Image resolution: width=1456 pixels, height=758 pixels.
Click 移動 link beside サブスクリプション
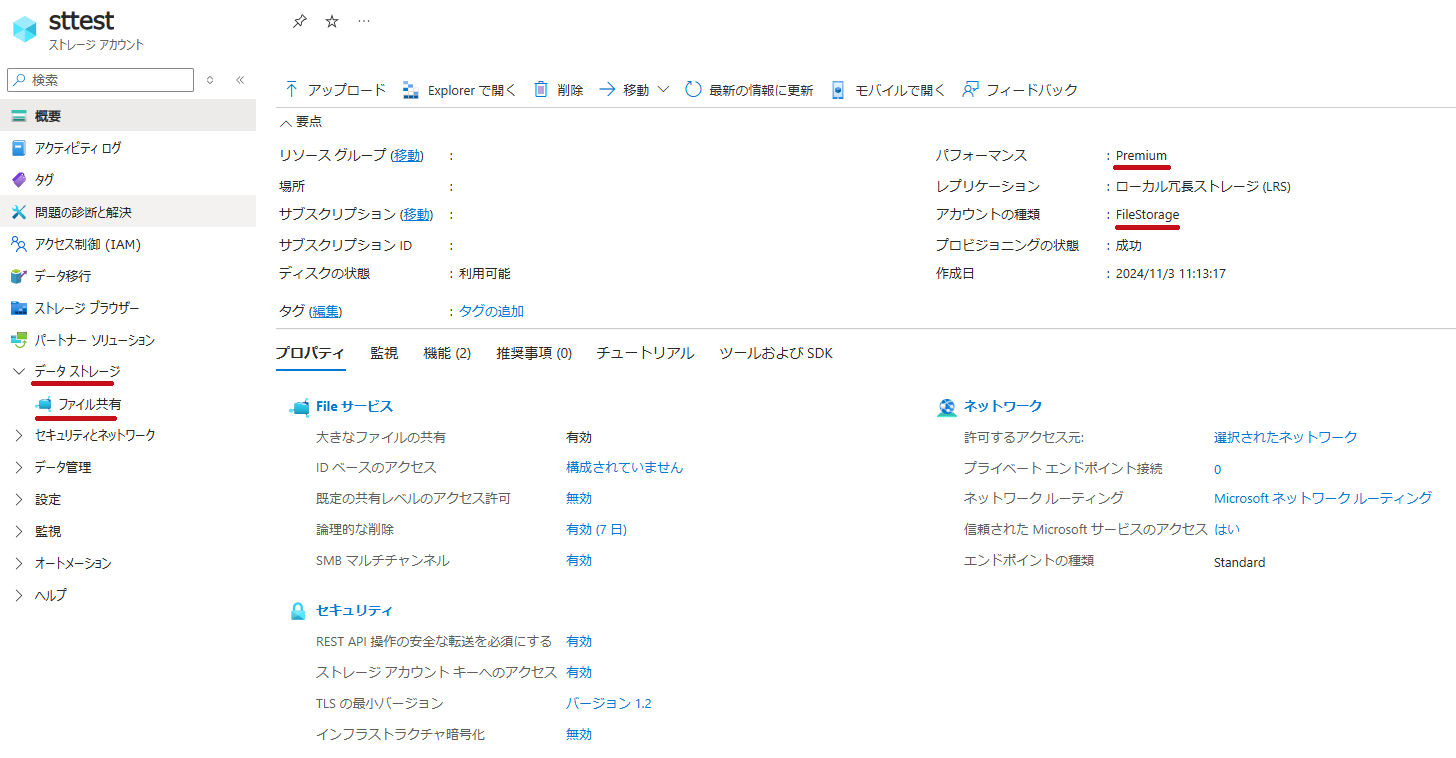418,214
